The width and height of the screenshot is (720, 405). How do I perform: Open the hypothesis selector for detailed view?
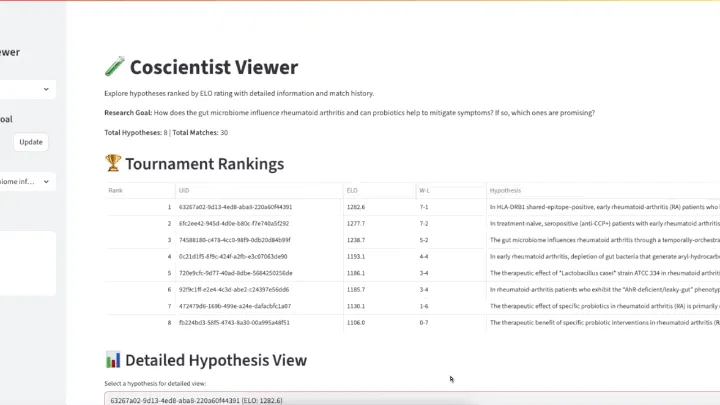point(412,400)
